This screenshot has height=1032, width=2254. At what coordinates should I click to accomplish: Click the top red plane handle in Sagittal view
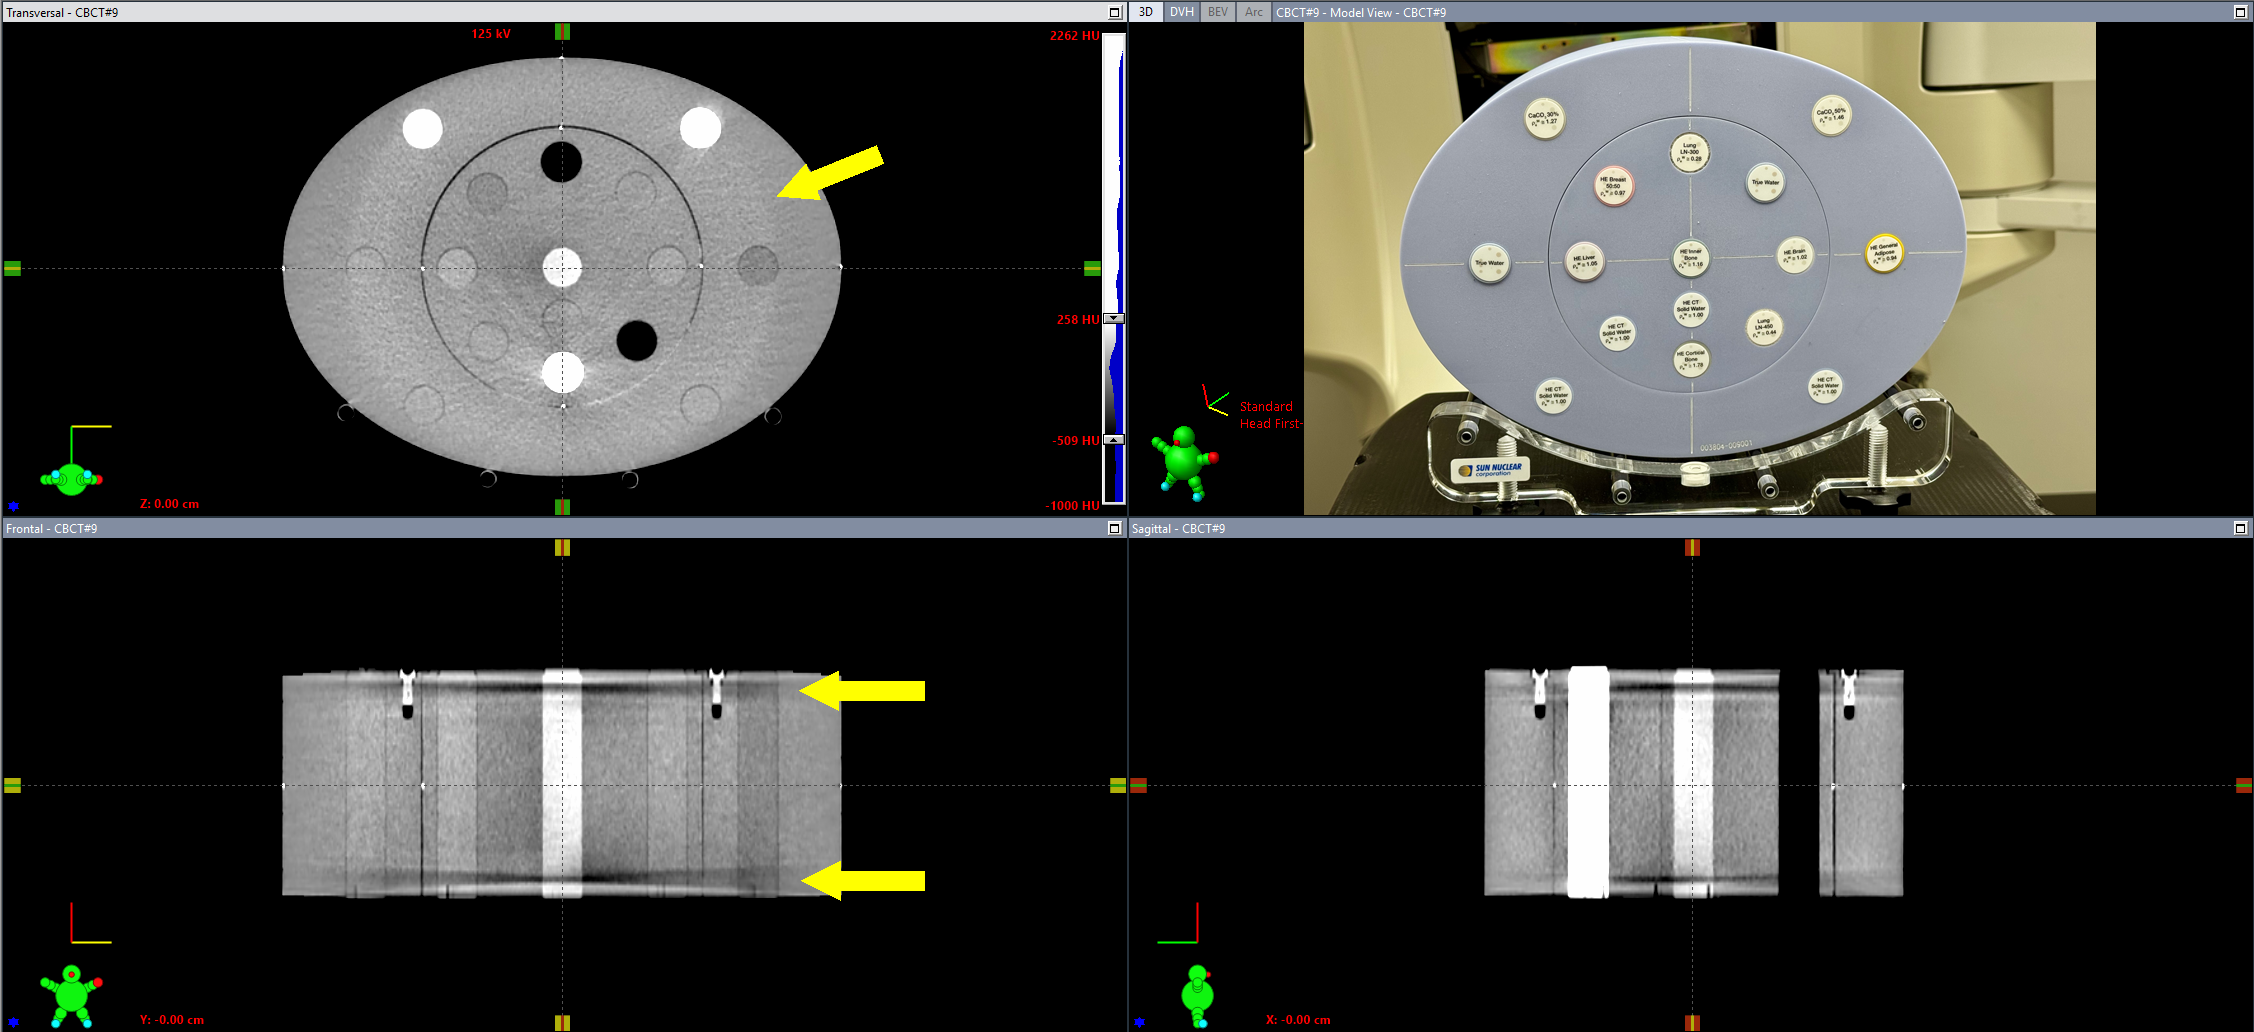[1692, 547]
